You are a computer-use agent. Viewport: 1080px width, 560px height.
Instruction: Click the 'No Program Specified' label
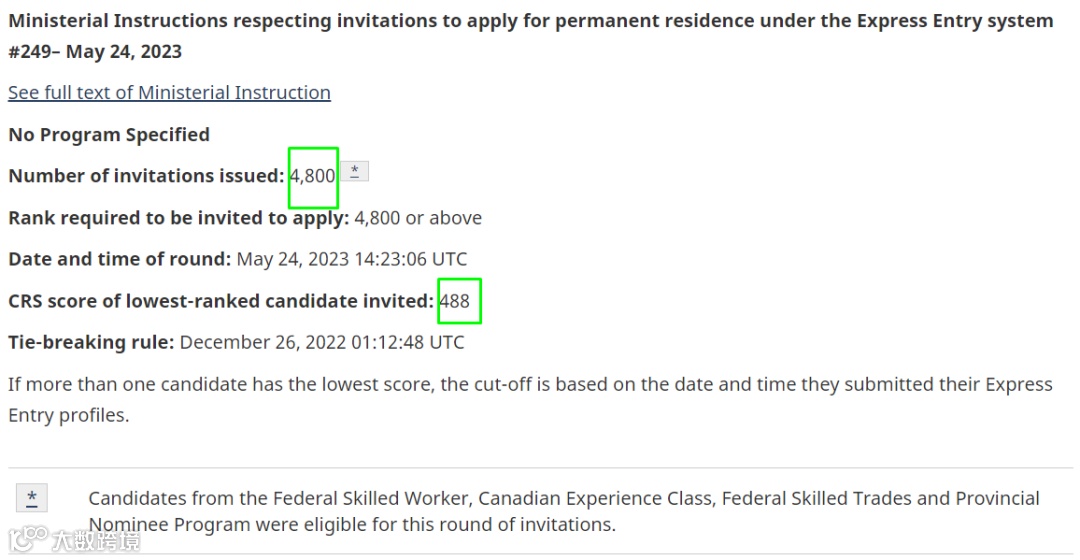(109, 134)
